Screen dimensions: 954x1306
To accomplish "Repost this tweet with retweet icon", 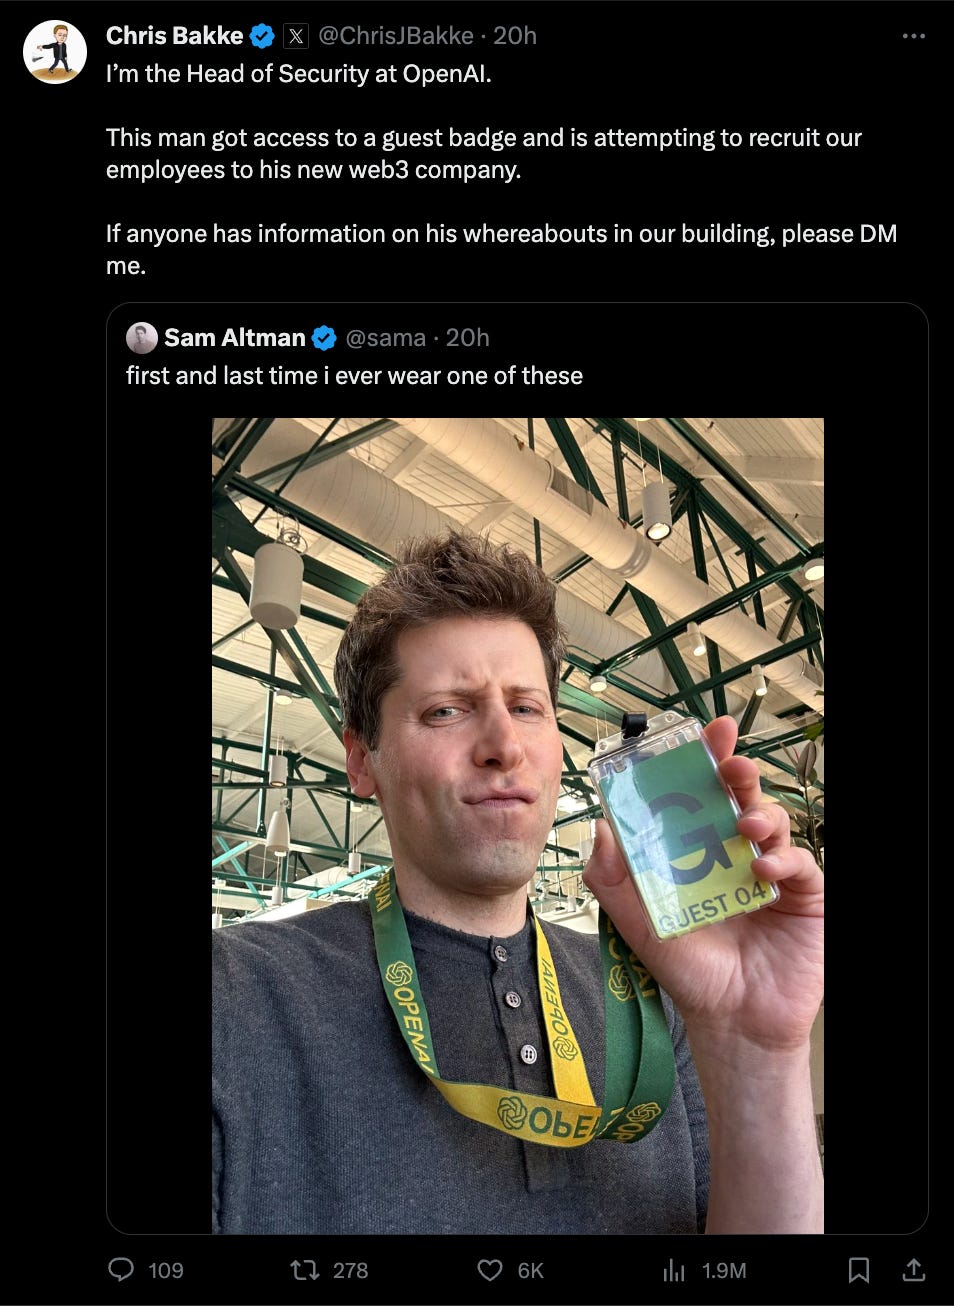I will point(304,1270).
